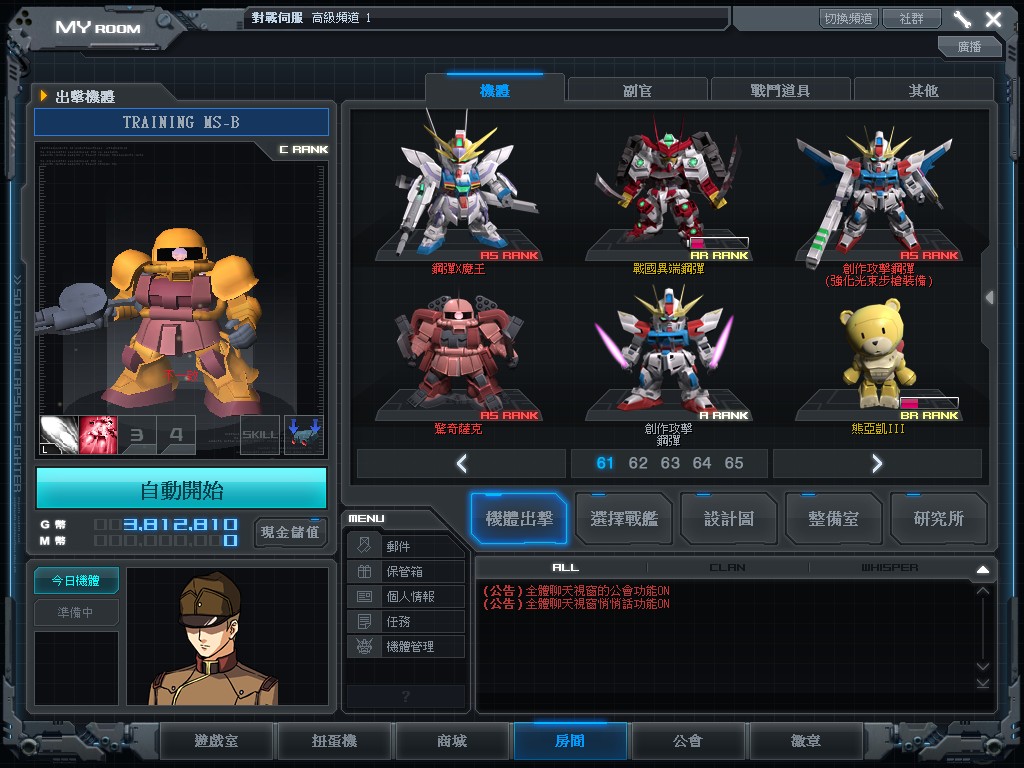
Task: Click the storage box (保管箱) icon
Action: pyautogui.click(x=364, y=571)
